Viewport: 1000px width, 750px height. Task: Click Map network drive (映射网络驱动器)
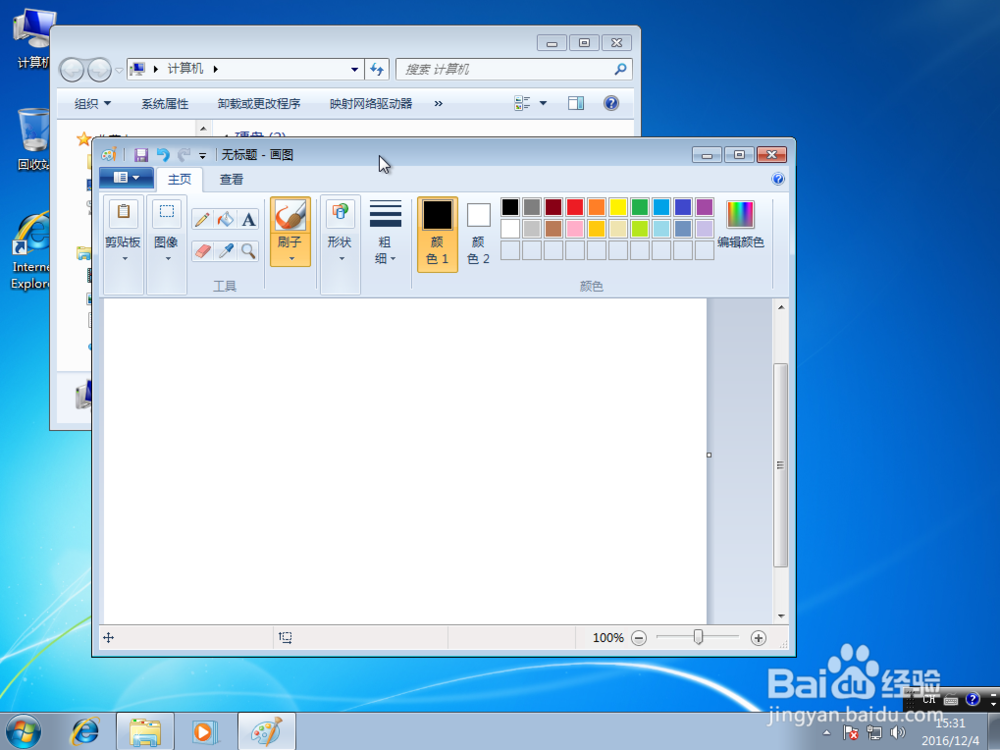click(371, 103)
